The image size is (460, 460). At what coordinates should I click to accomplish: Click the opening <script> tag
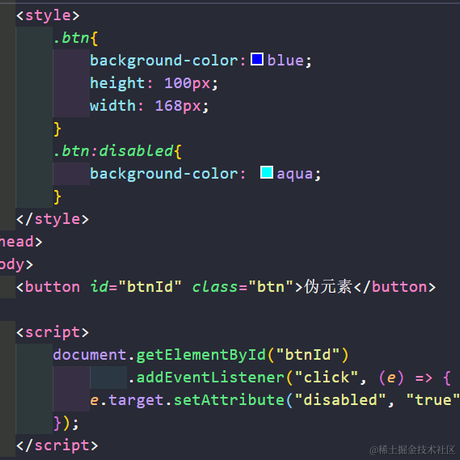[52, 333]
